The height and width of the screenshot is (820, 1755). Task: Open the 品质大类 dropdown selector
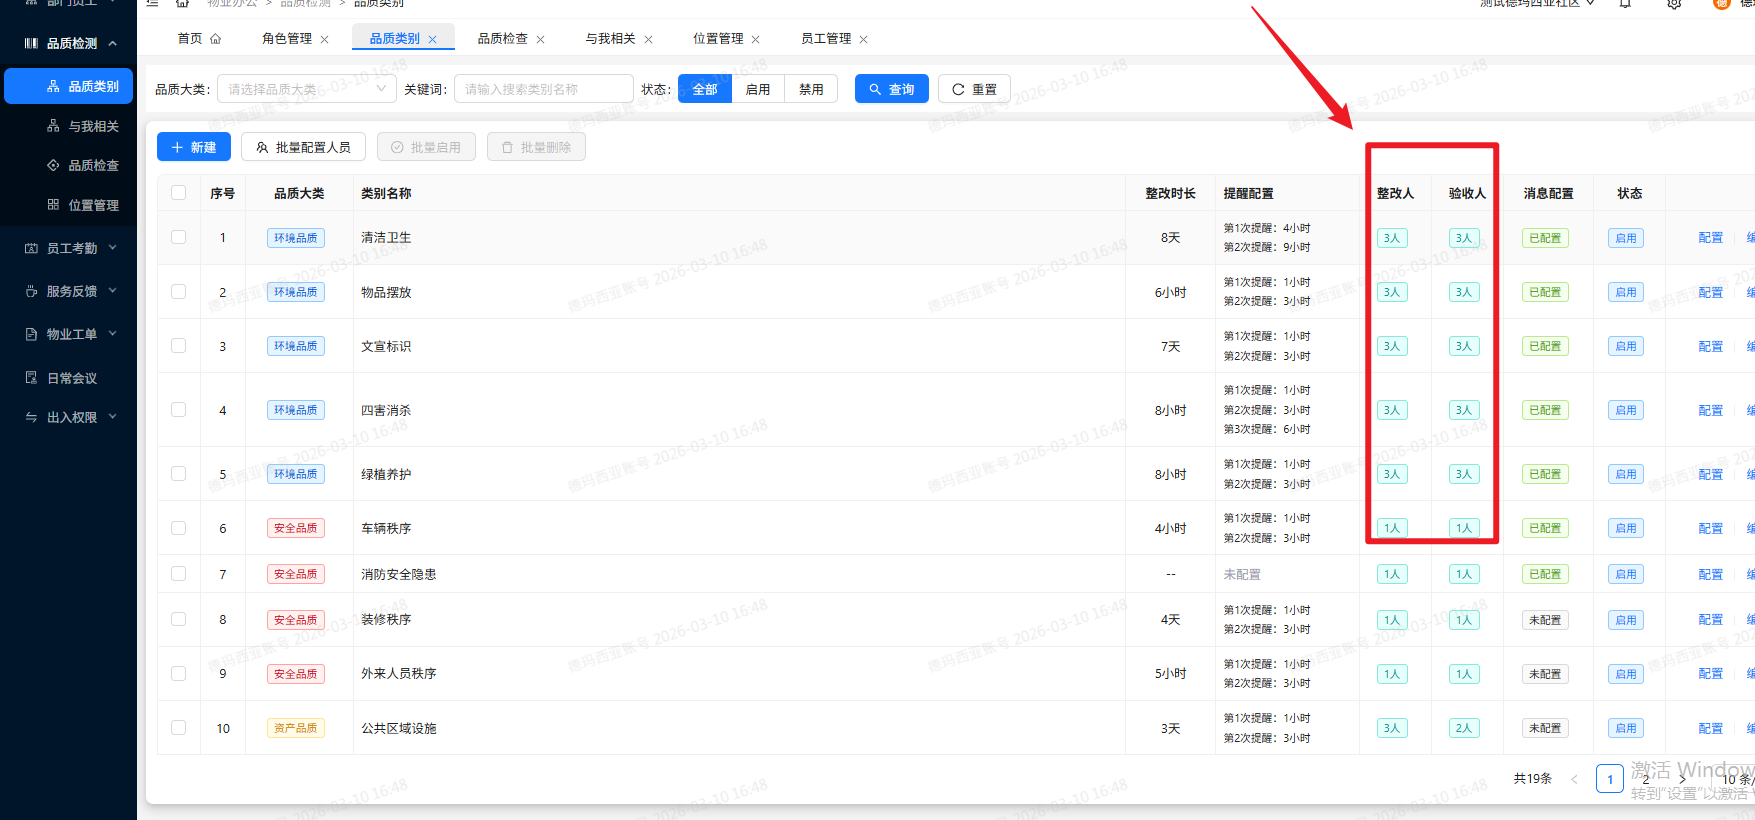pyautogui.click(x=306, y=89)
